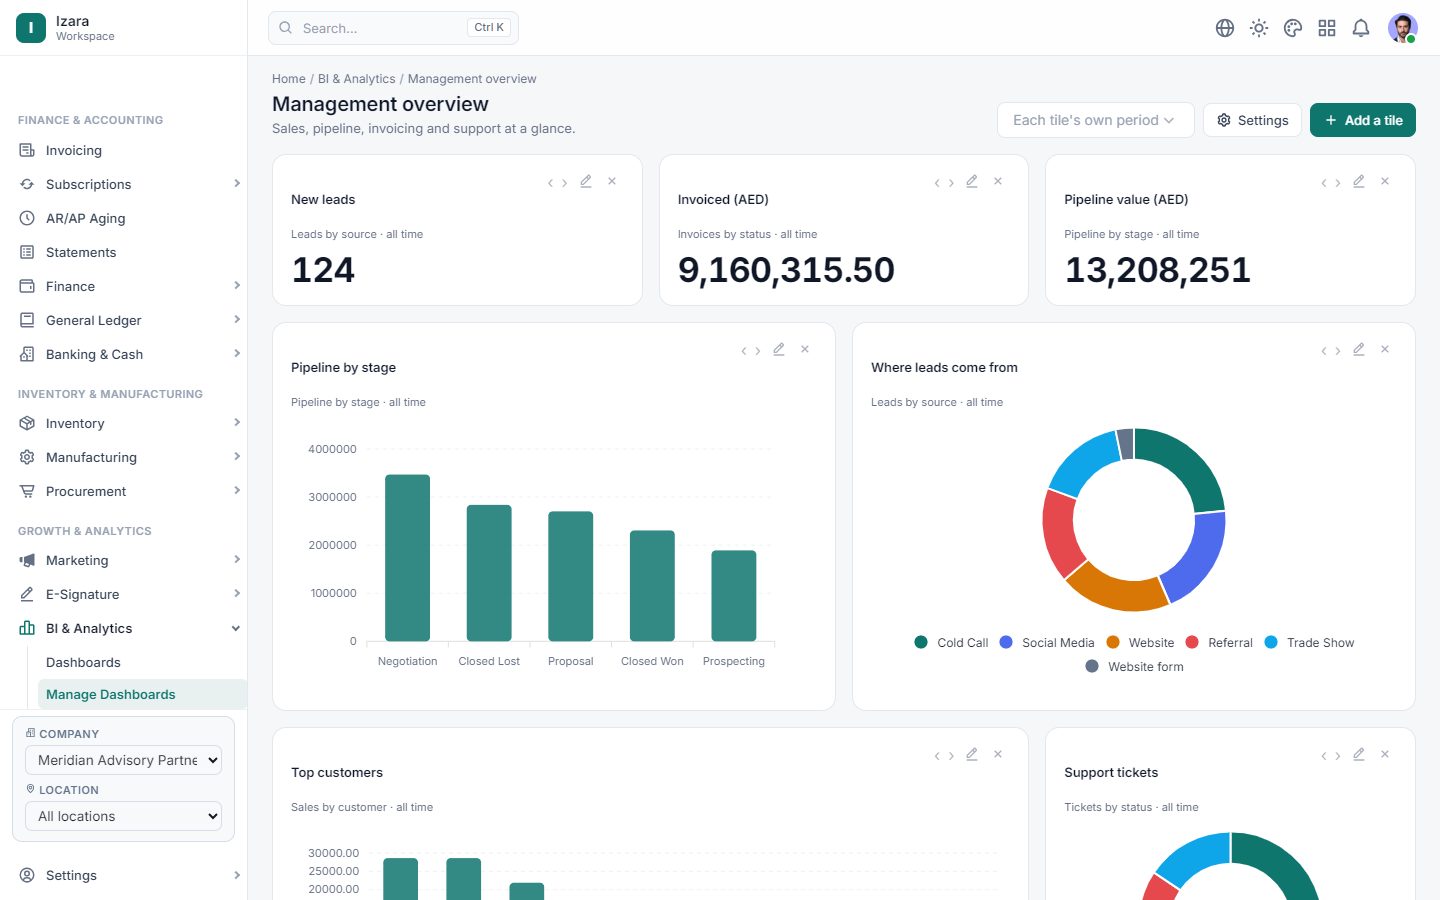Expand Procurement sidebar chevron
Viewport: 1440px width, 900px height.
(x=237, y=490)
